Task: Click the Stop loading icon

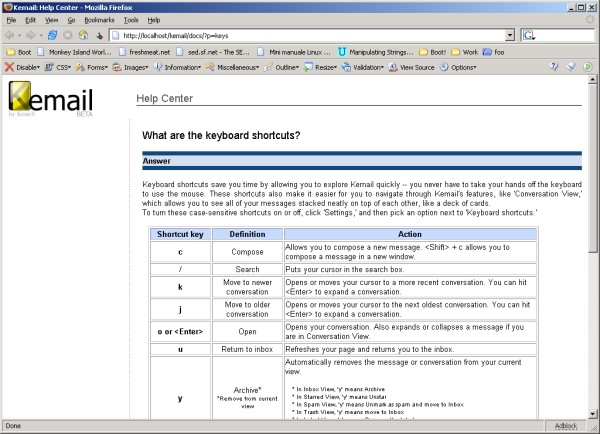Action: pos(68,36)
